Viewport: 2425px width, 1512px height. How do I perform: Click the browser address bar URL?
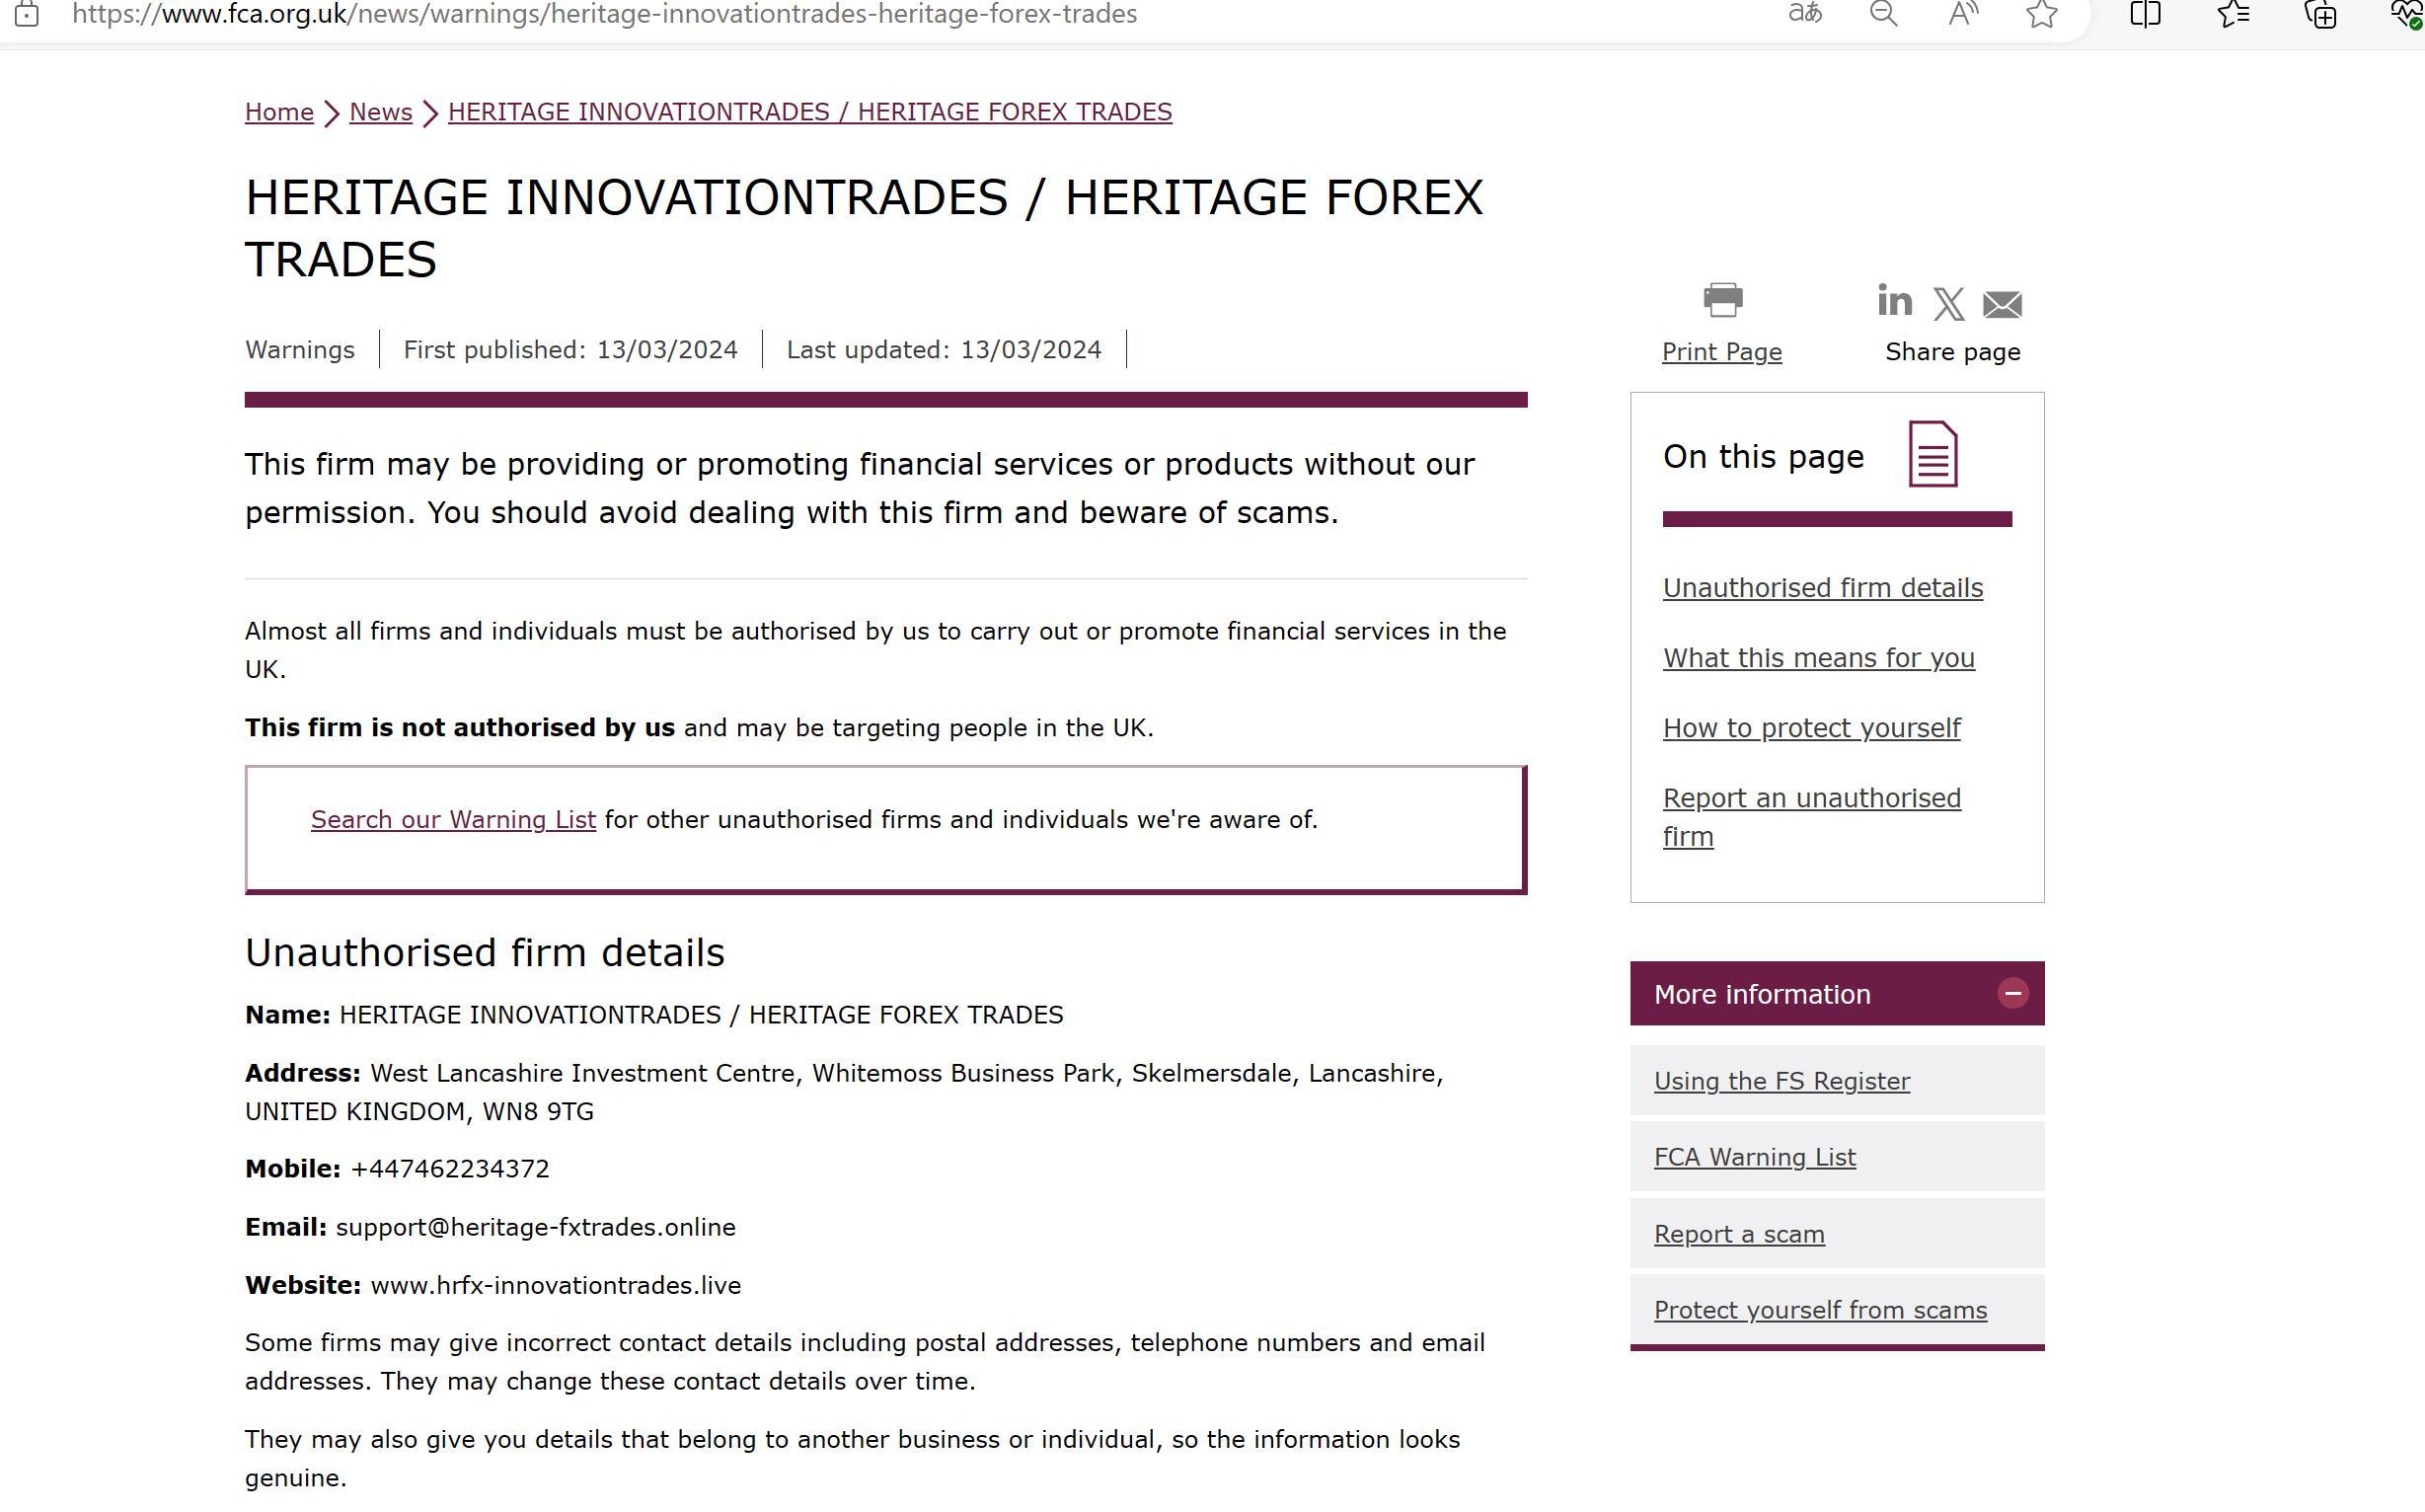tap(604, 14)
